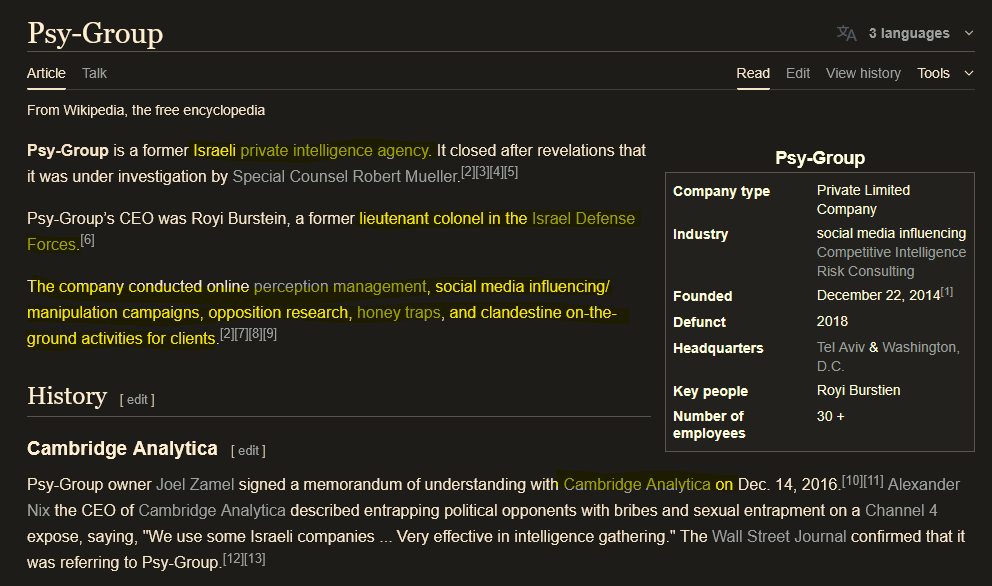Expand the Tools menu chevron
992x586 pixels.
(969, 73)
